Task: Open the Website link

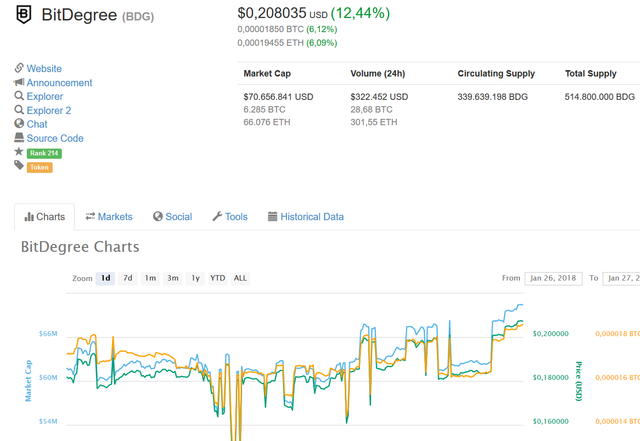Action: pos(44,69)
